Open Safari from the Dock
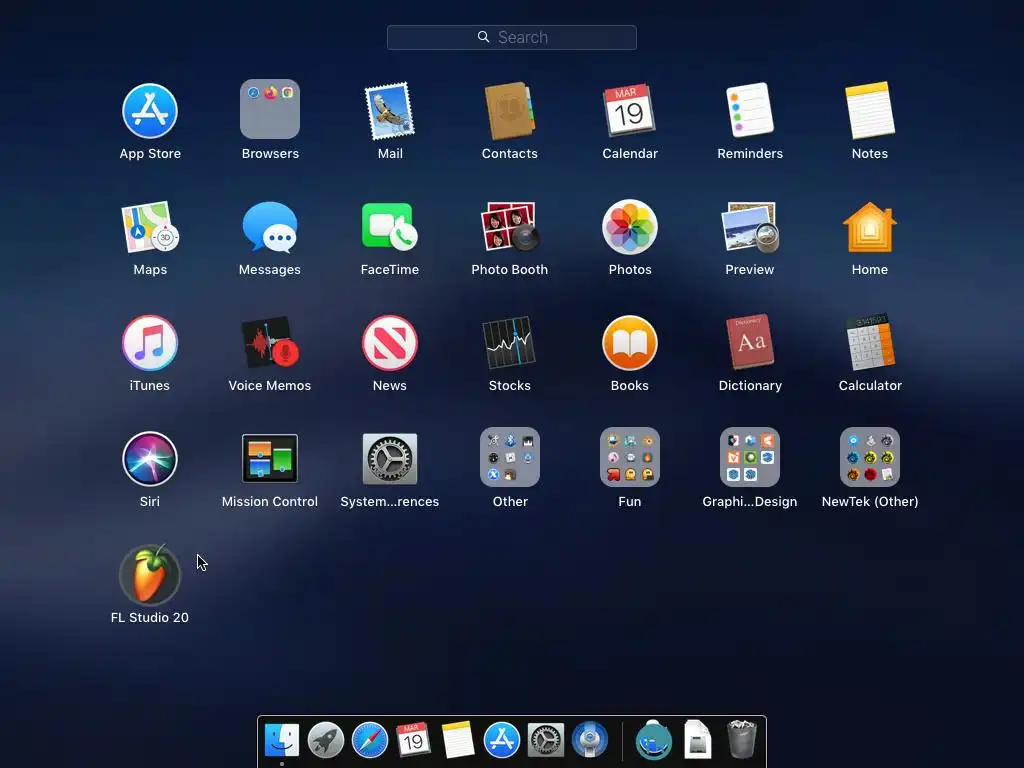 point(370,741)
